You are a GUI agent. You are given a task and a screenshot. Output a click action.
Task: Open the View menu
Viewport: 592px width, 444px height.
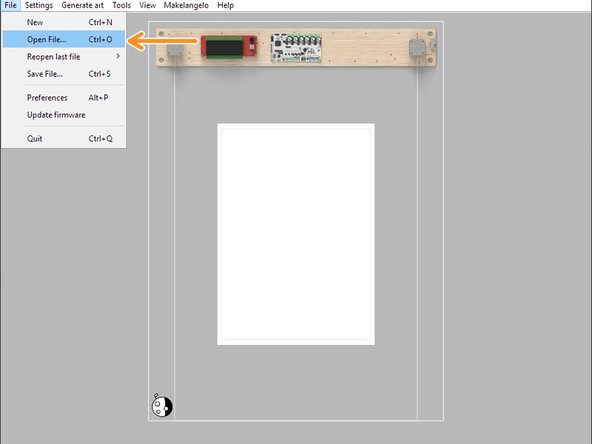147,5
